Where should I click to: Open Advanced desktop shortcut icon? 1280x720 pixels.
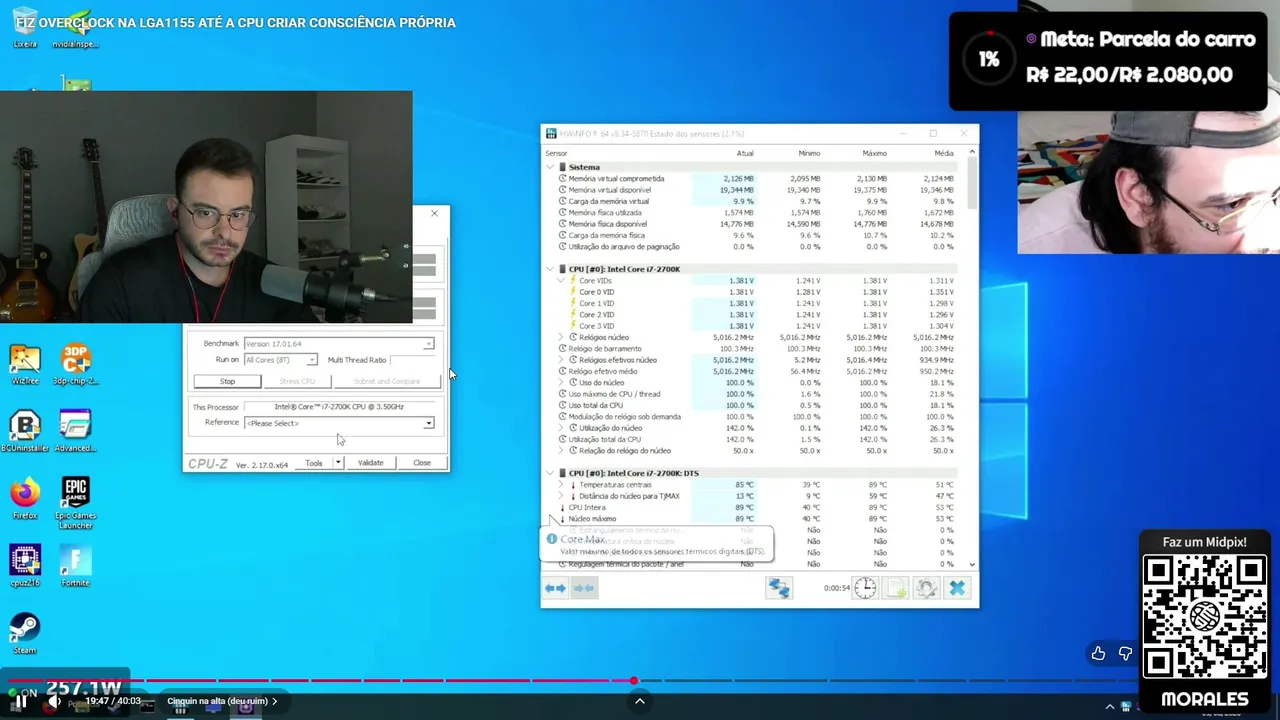tap(75, 431)
